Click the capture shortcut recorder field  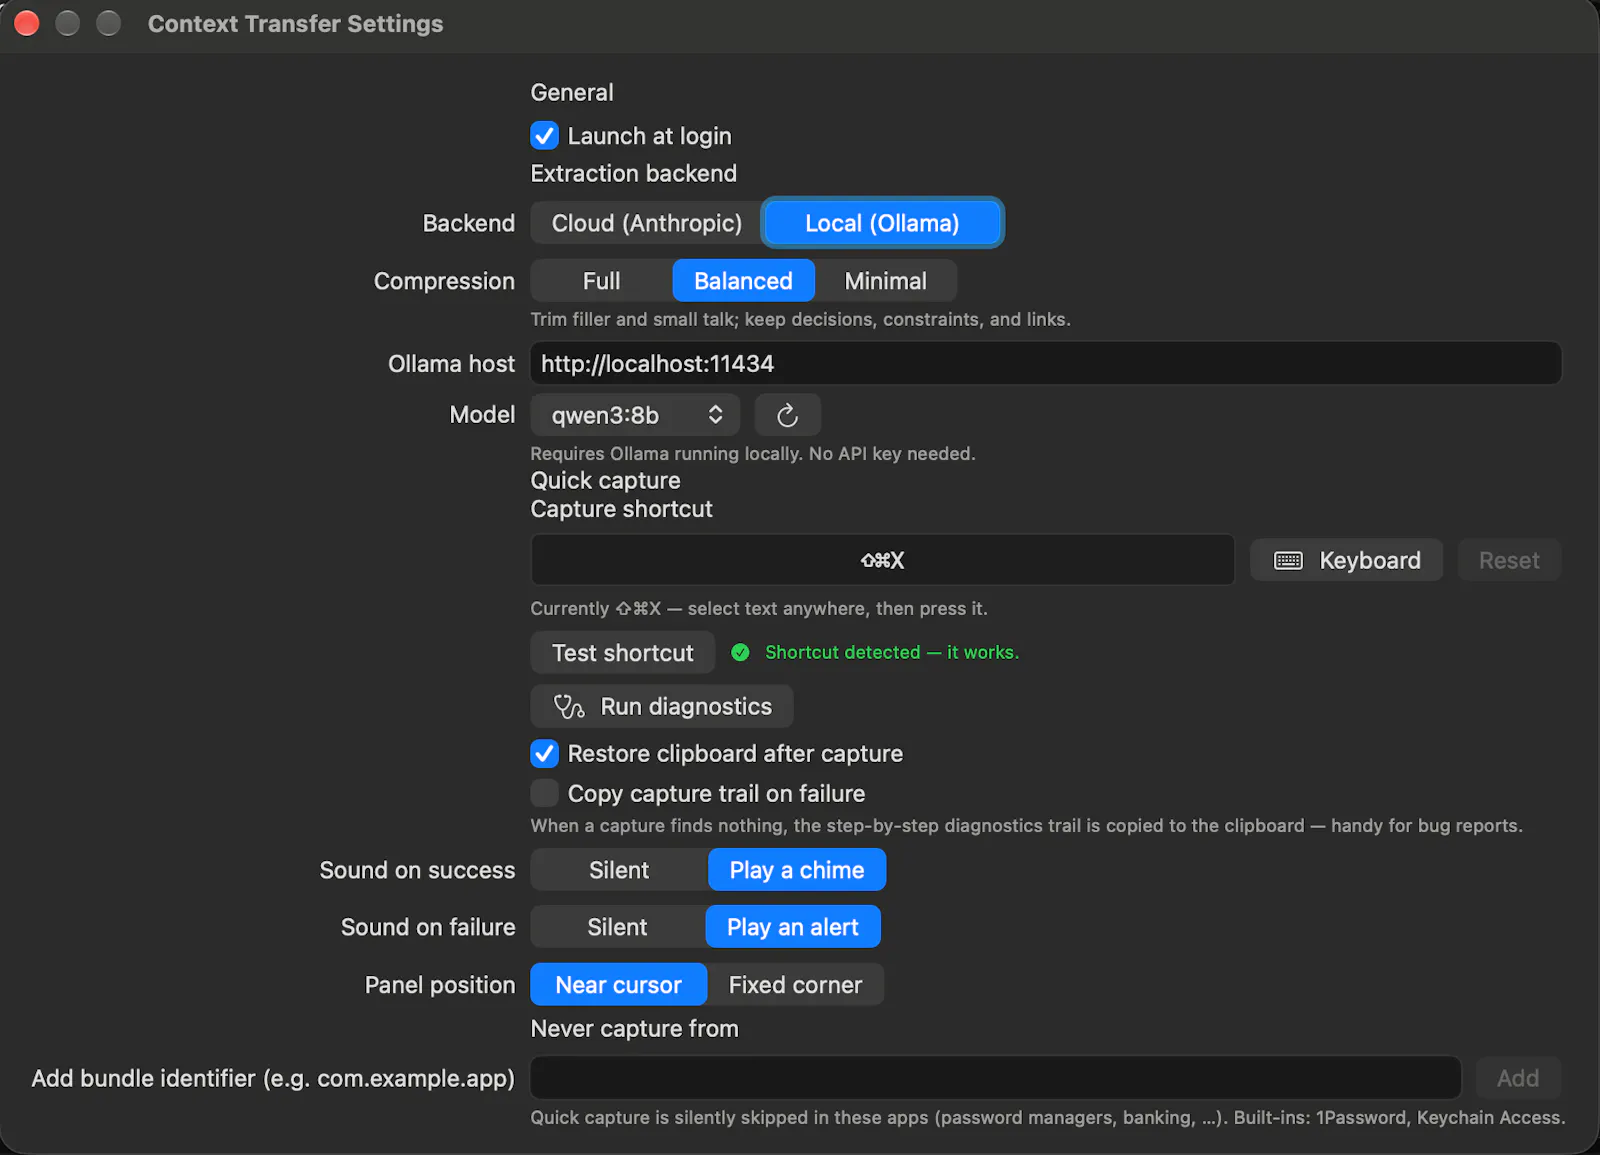(x=882, y=560)
